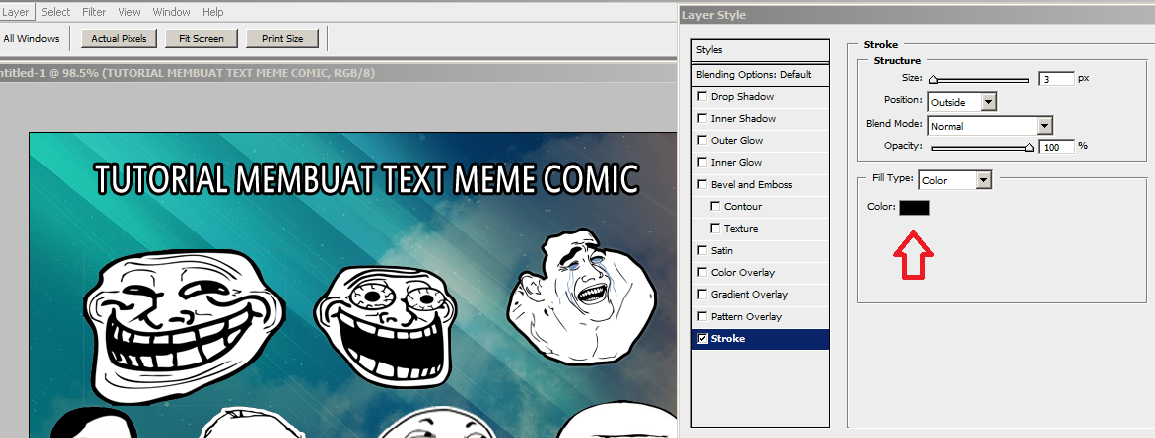The height and width of the screenshot is (438, 1155).
Task: Click the crying forever alone face
Action: [x=581, y=297]
